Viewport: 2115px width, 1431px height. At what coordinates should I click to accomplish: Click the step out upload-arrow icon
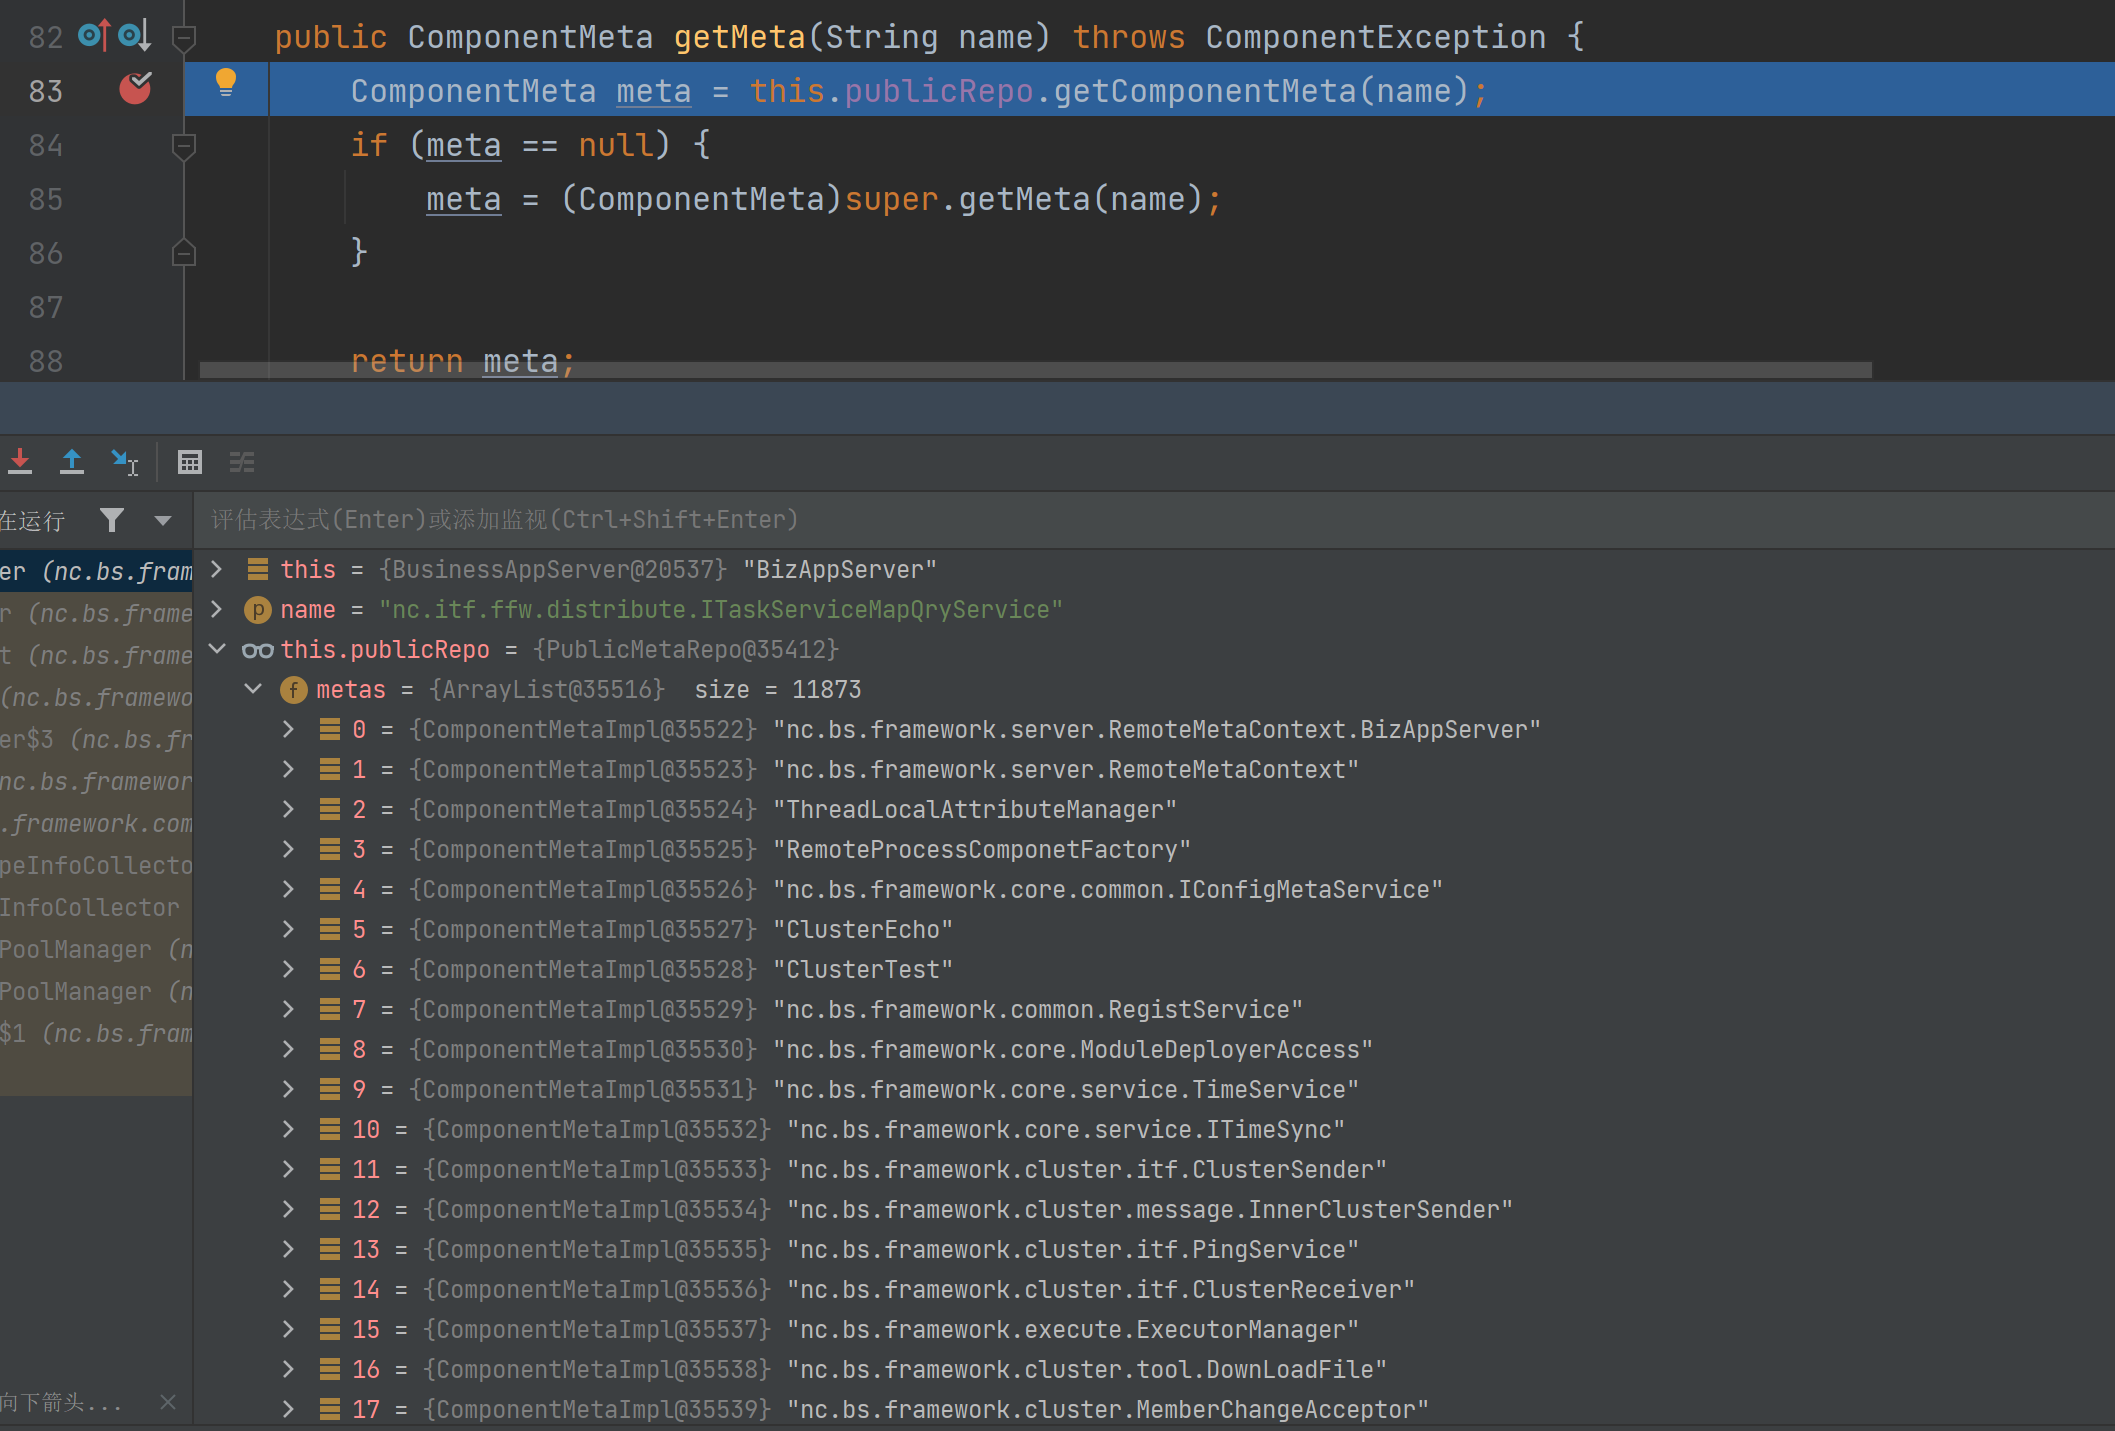point(72,462)
